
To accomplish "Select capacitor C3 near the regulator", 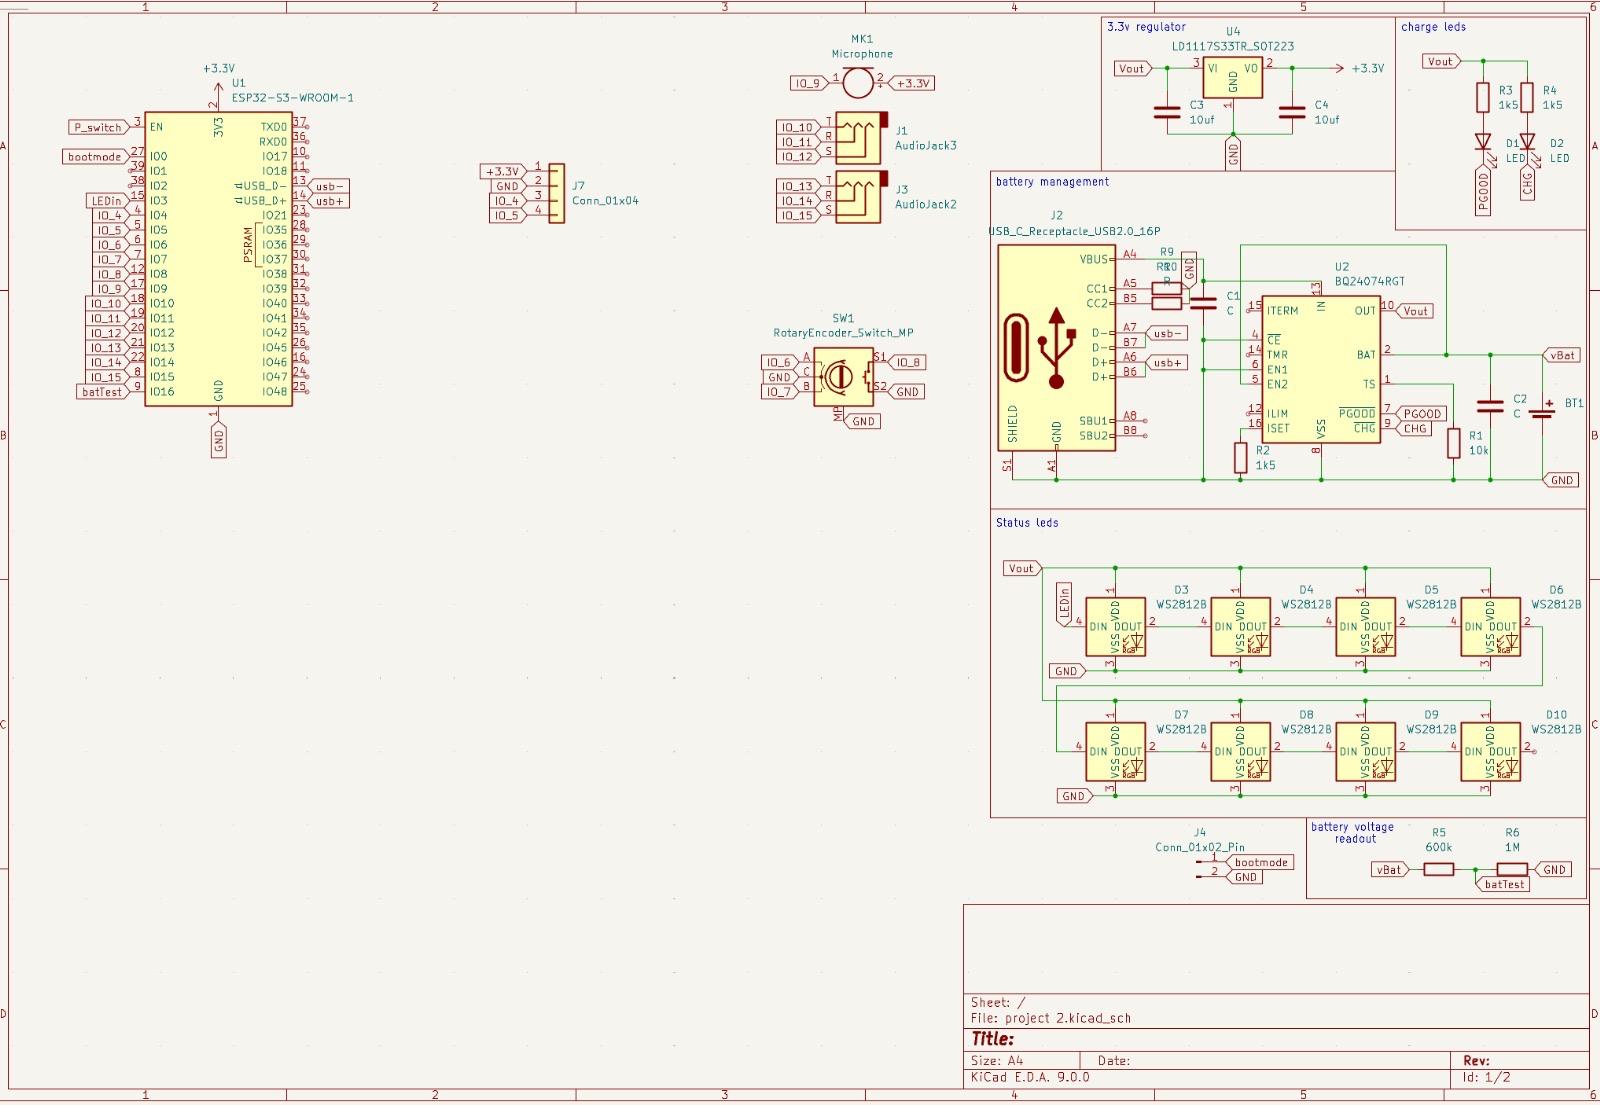I will [x=1167, y=113].
